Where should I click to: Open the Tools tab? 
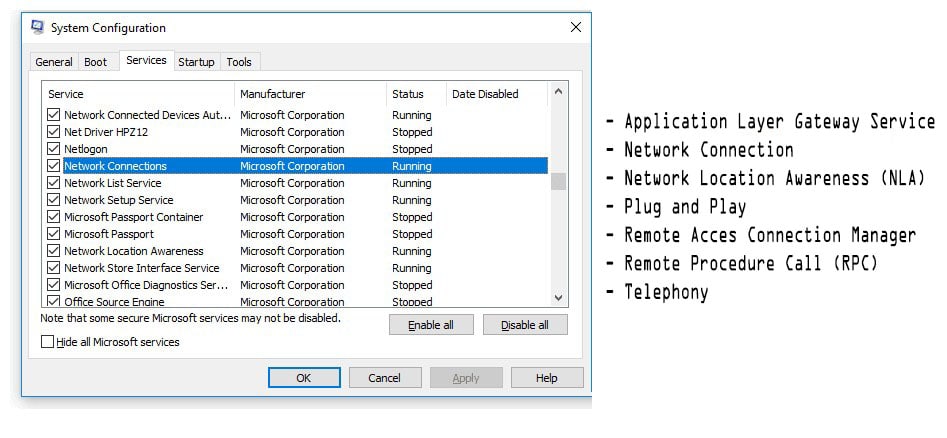pyautogui.click(x=239, y=62)
